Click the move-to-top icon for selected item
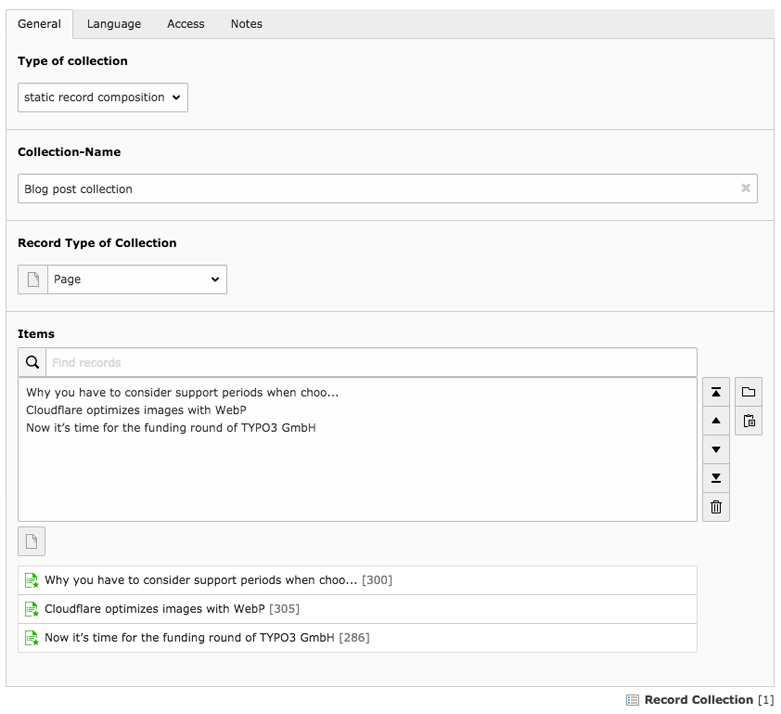 coord(716,392)
